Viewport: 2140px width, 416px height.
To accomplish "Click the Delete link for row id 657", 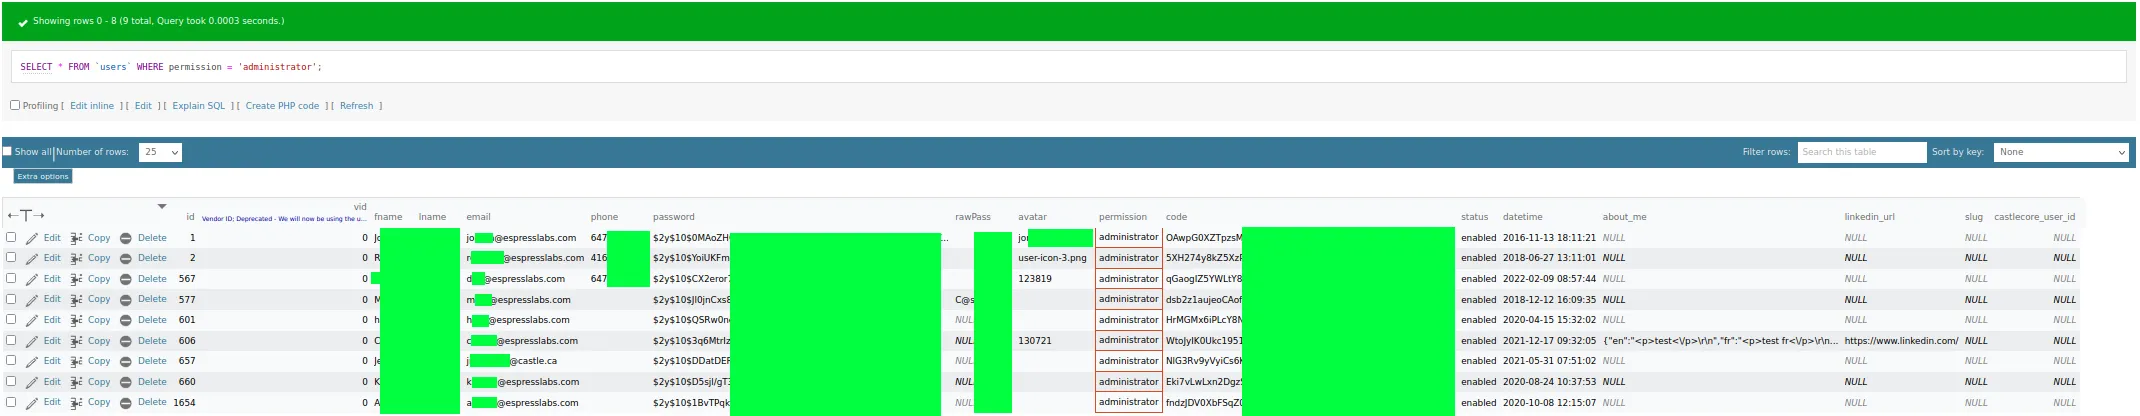I will click(152, 361).
